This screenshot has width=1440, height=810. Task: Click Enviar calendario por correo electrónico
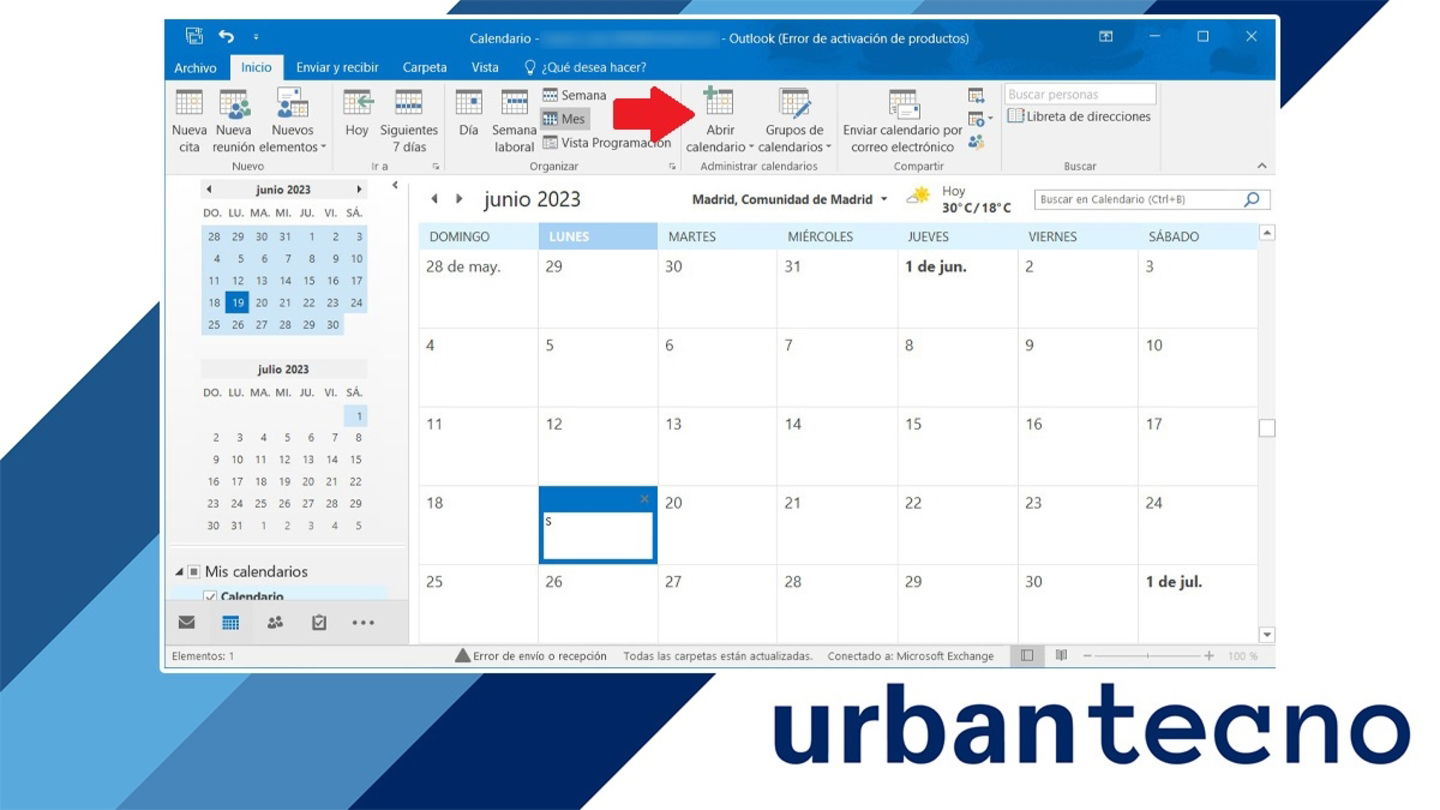902,121
